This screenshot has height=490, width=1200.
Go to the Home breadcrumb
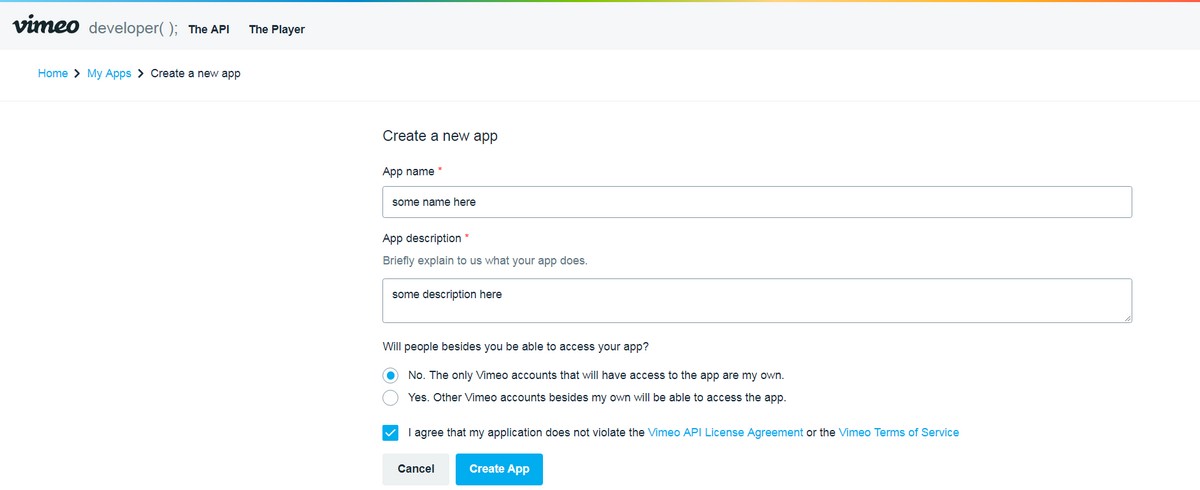[x=53, y=74]
